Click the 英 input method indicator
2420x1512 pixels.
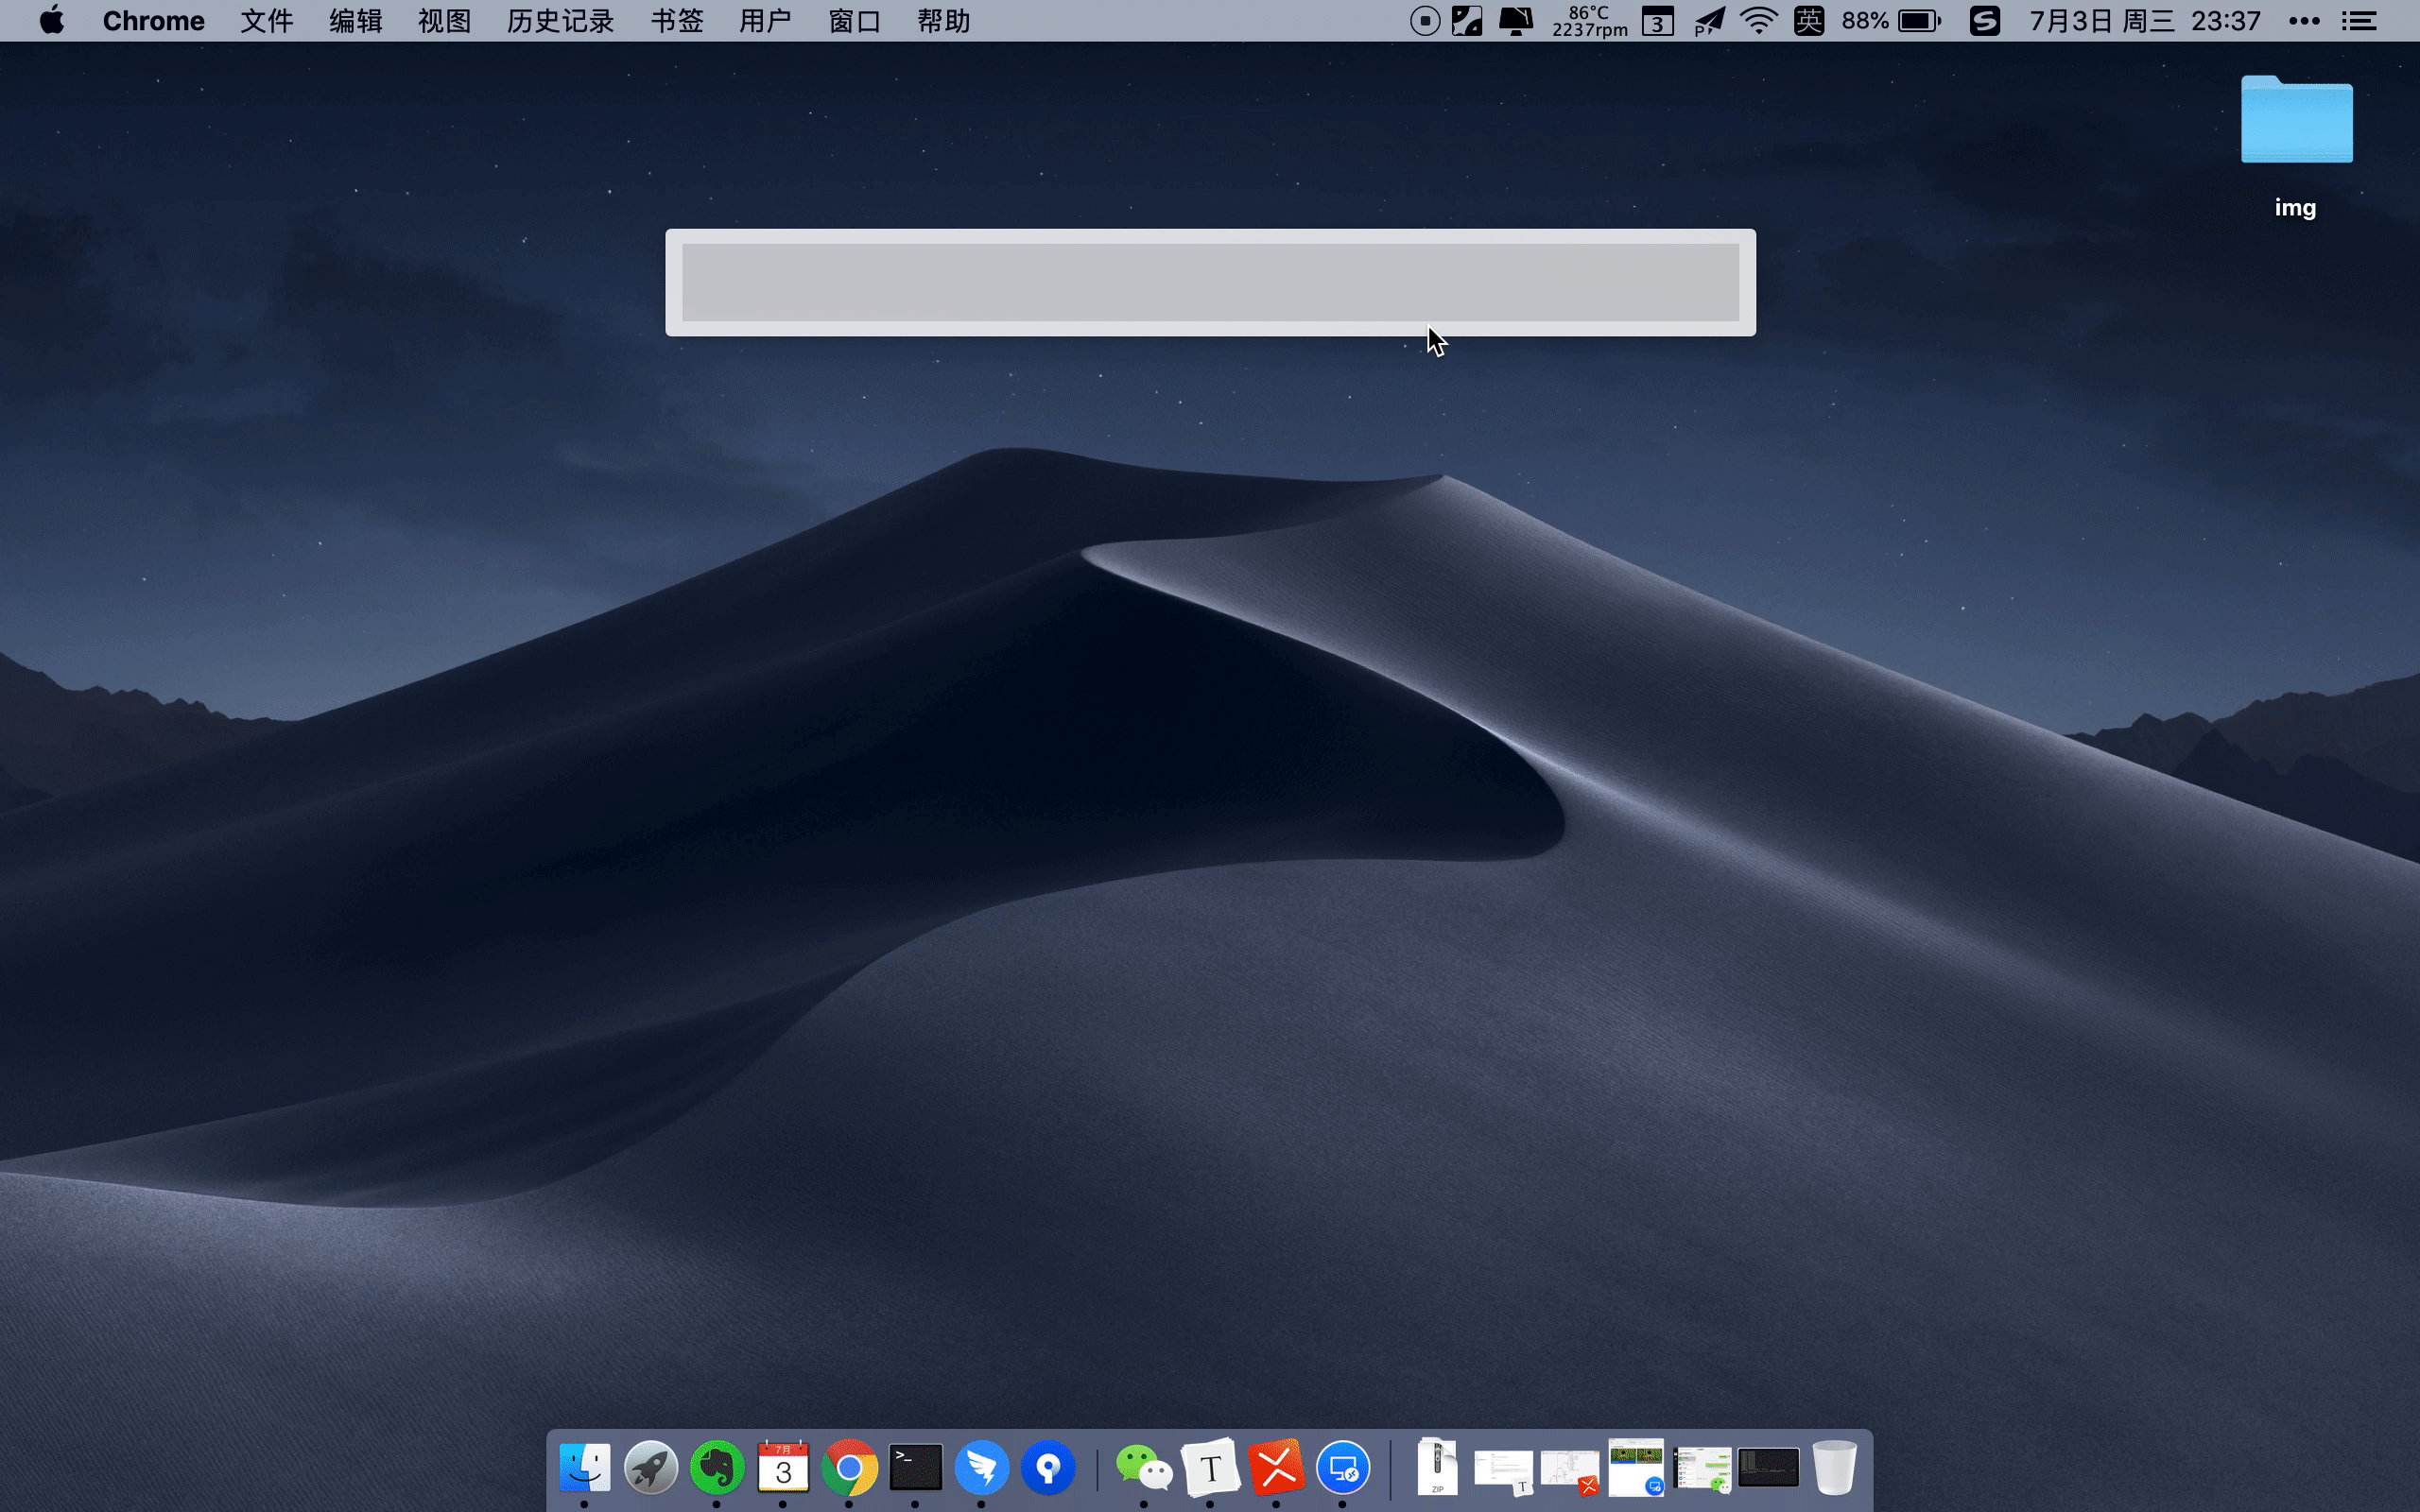1808,21
